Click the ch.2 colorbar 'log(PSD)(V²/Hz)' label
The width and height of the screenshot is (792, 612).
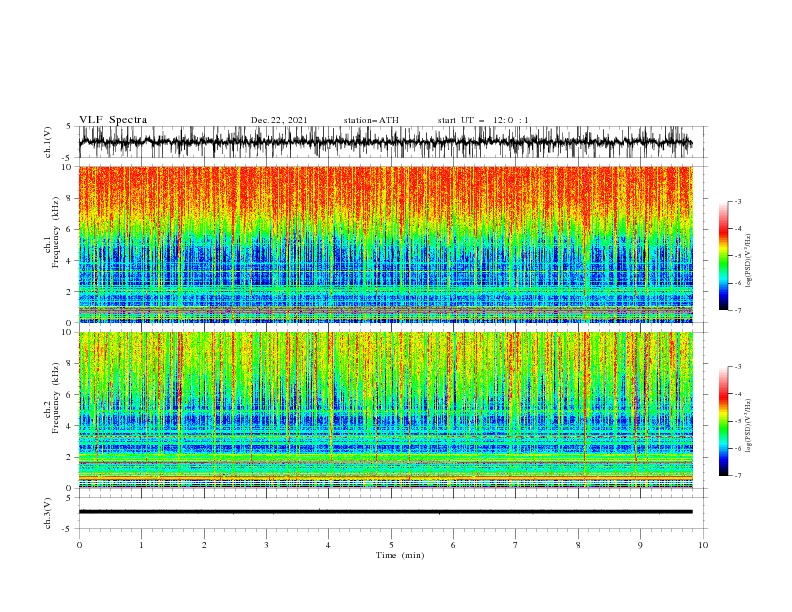pyautogui.click(x=748, y=426)
